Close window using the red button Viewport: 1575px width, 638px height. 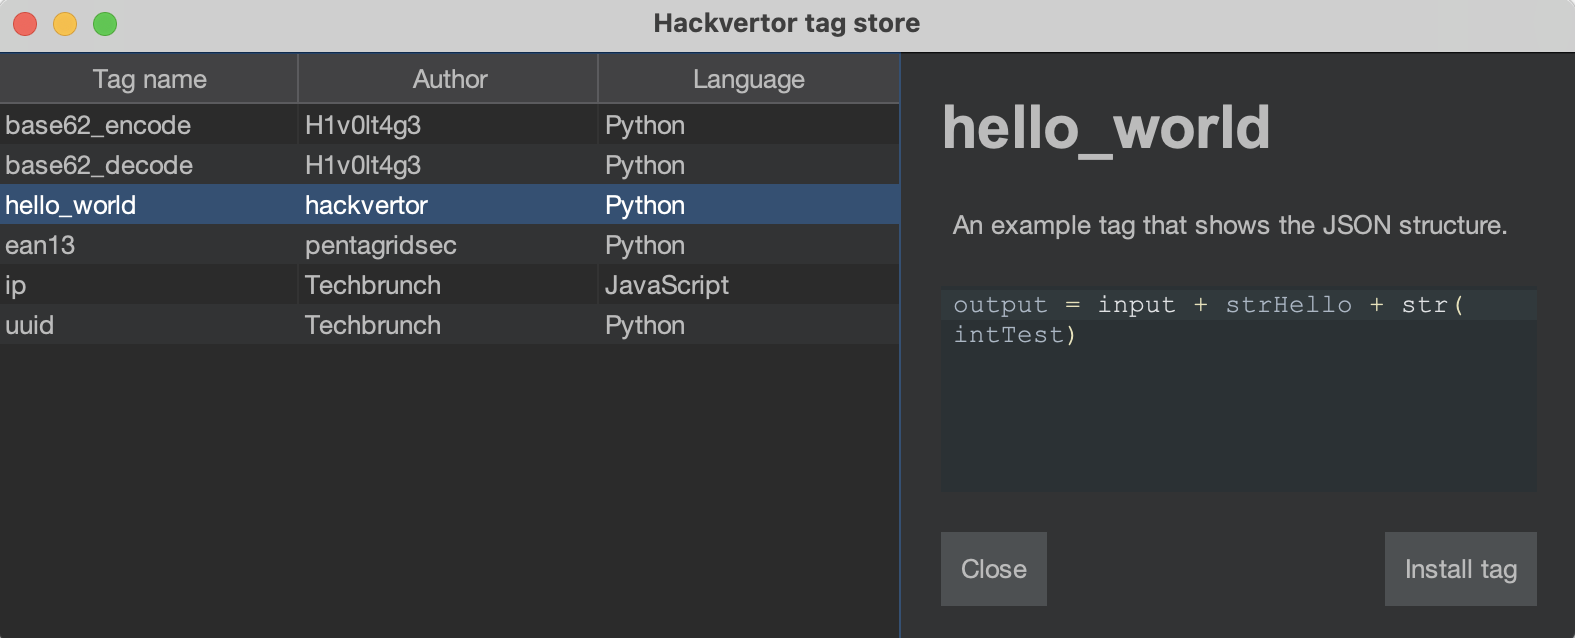[25, 24]
